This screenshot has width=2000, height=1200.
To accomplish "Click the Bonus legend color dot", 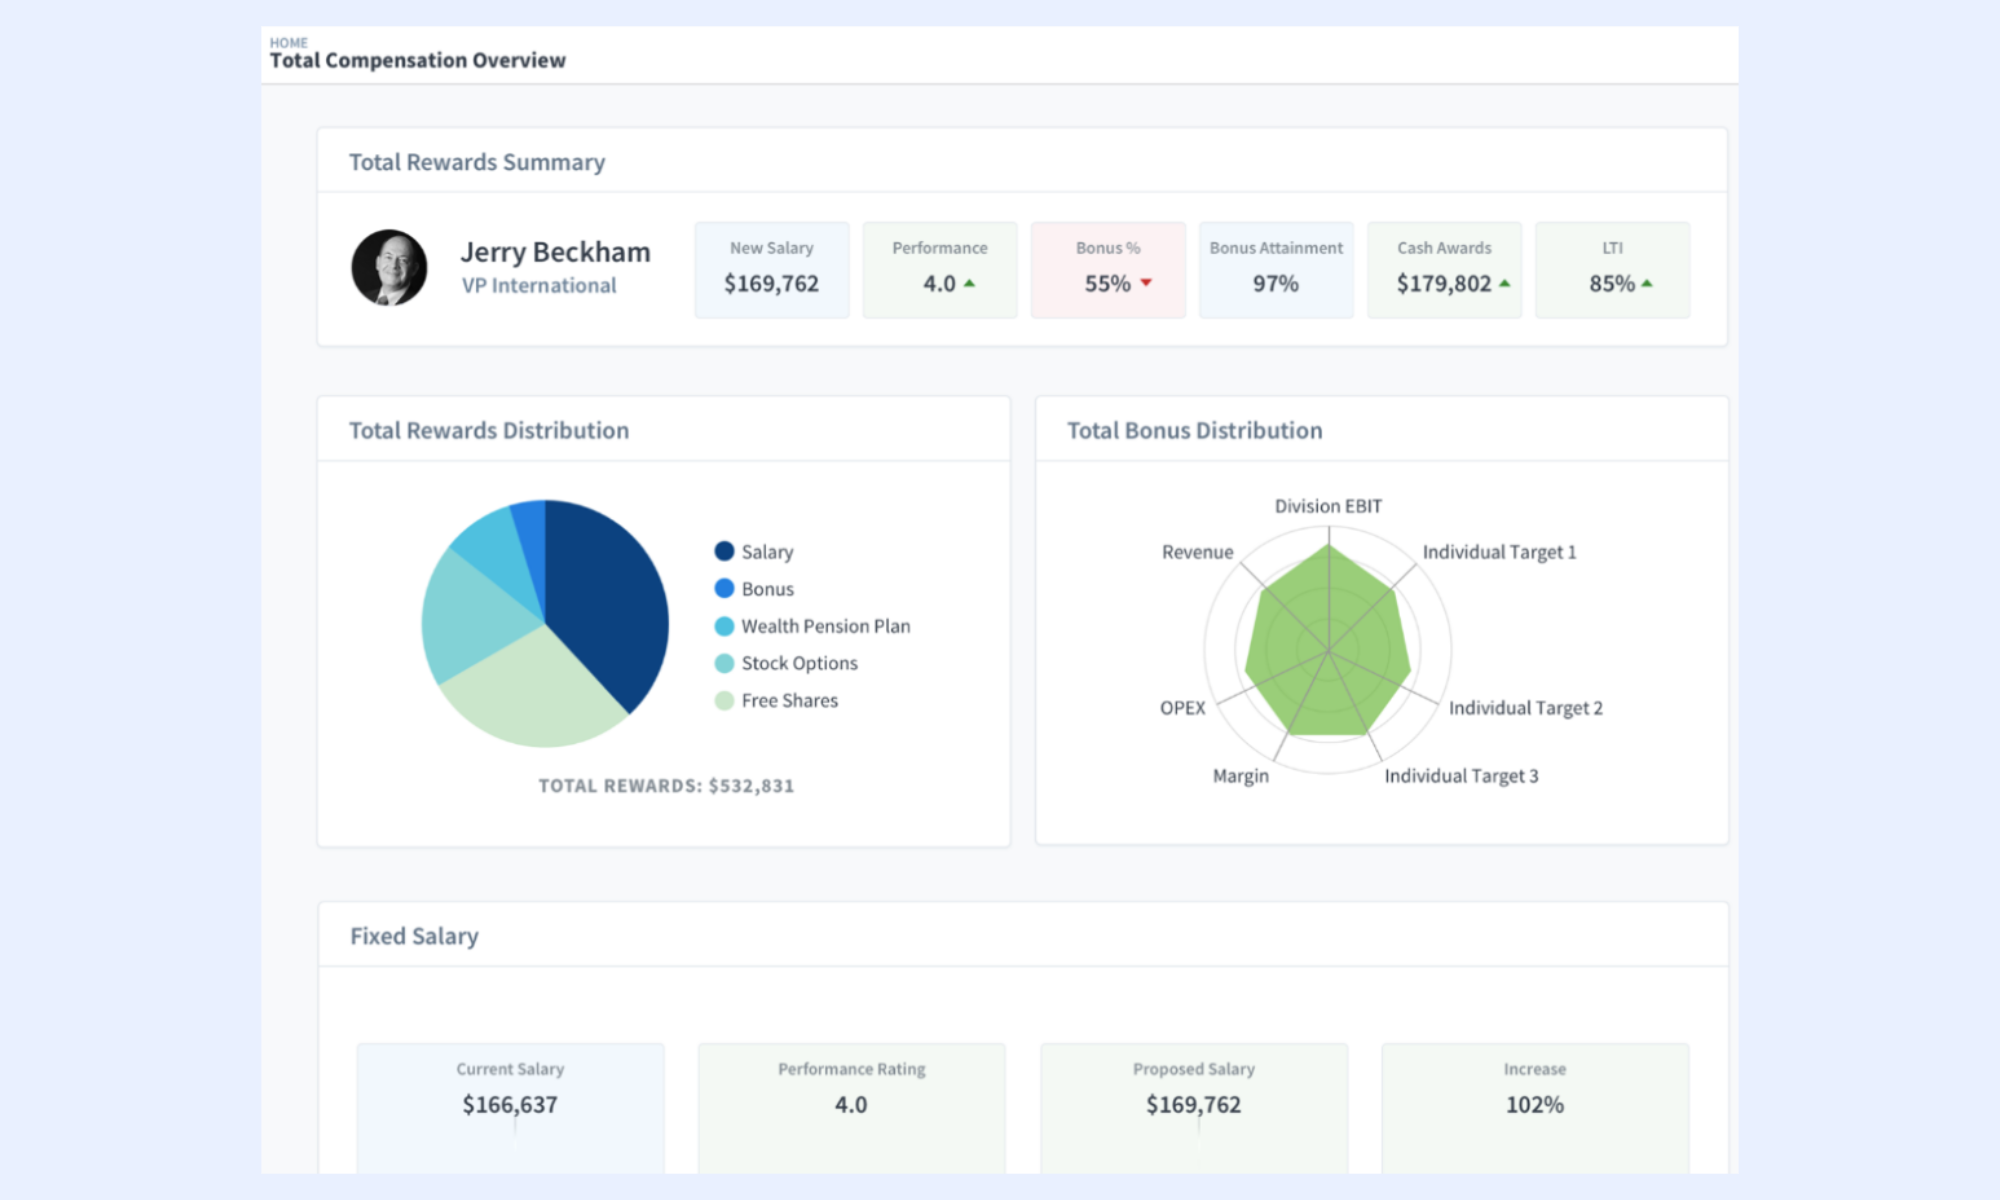I will point(724,588).
